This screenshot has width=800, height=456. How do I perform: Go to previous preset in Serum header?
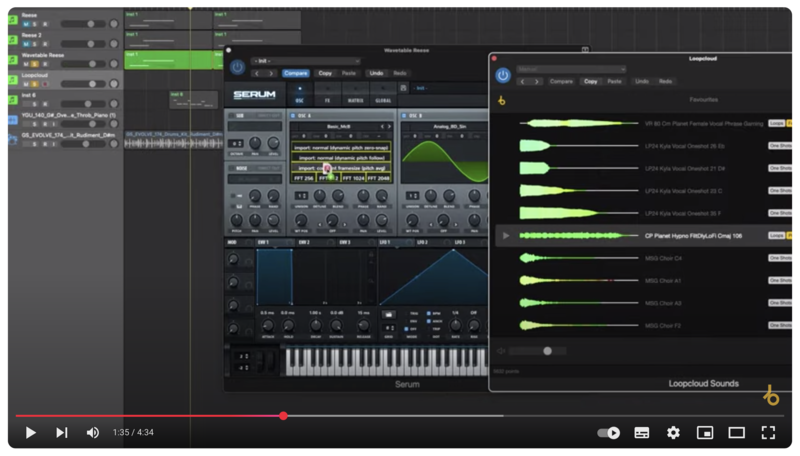click(x=257, y=73)
